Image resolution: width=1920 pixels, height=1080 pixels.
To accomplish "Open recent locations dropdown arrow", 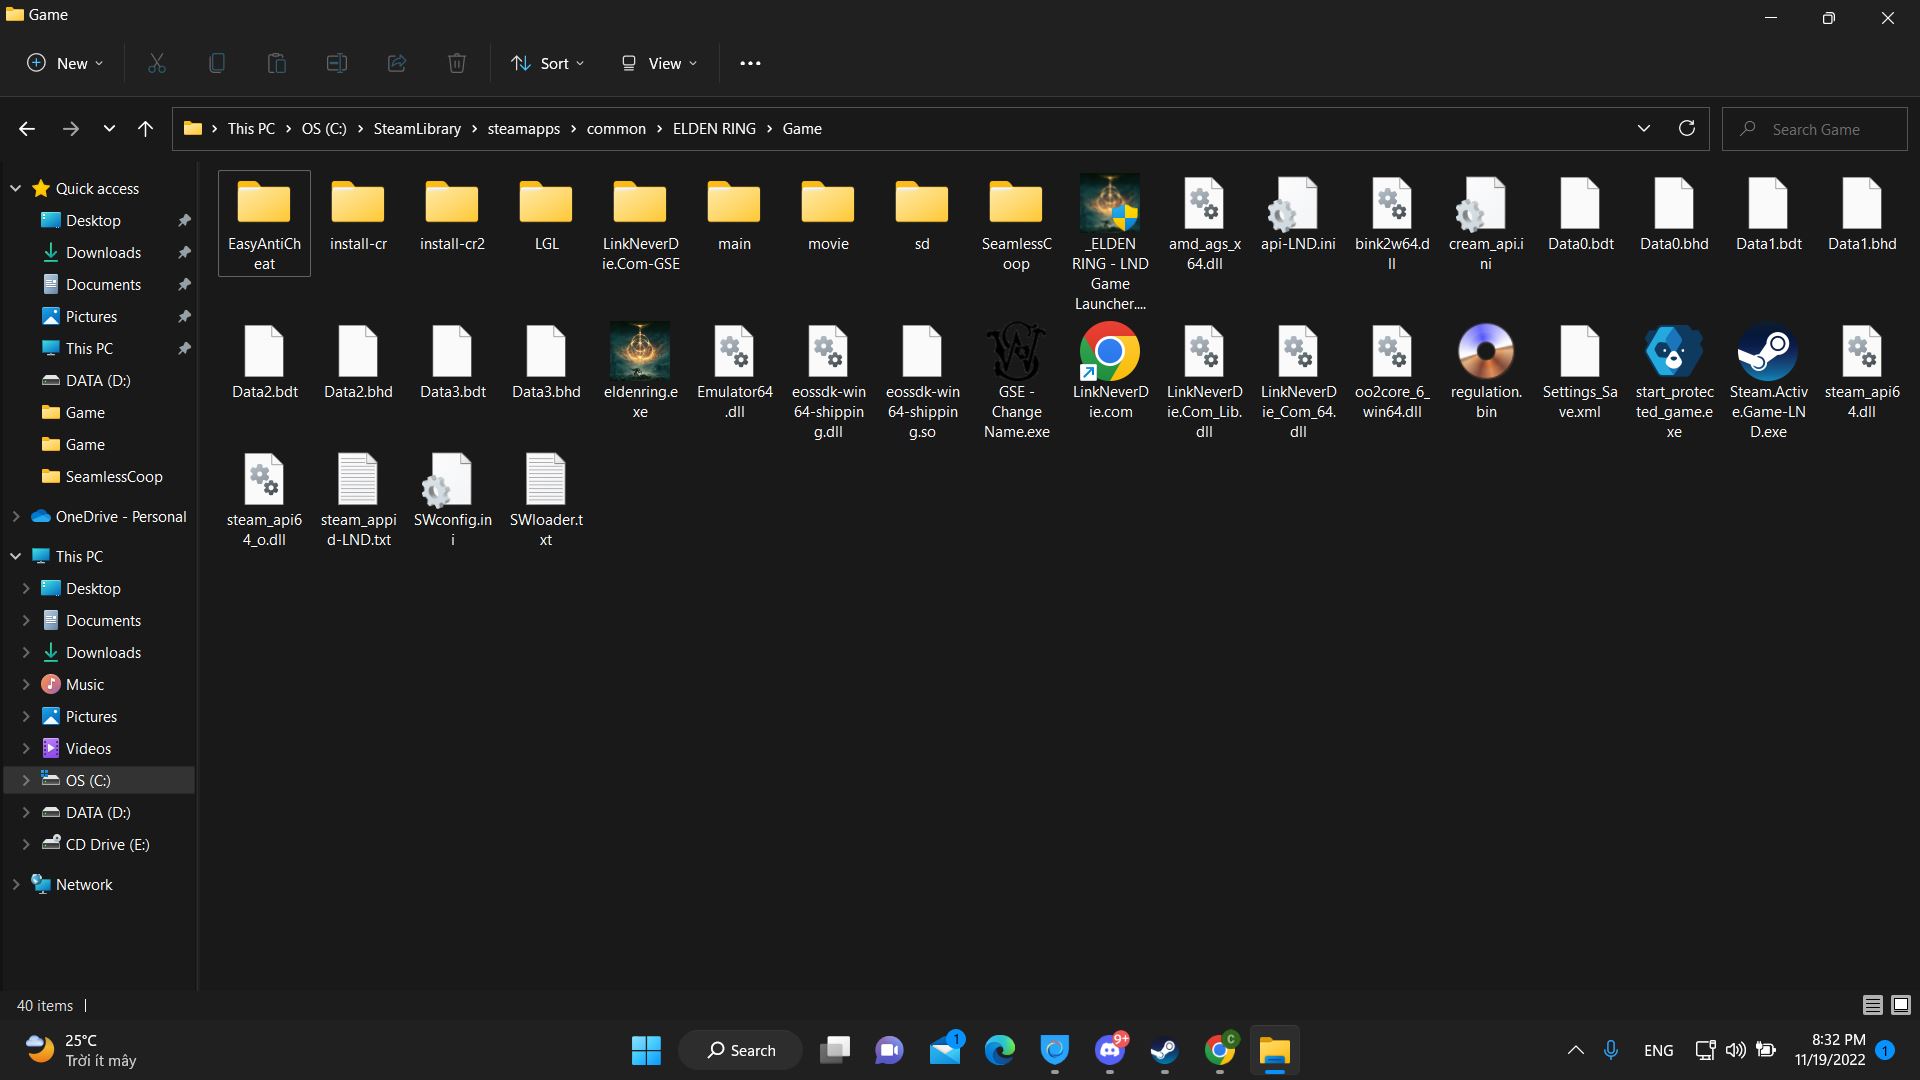I will [109, 129].
